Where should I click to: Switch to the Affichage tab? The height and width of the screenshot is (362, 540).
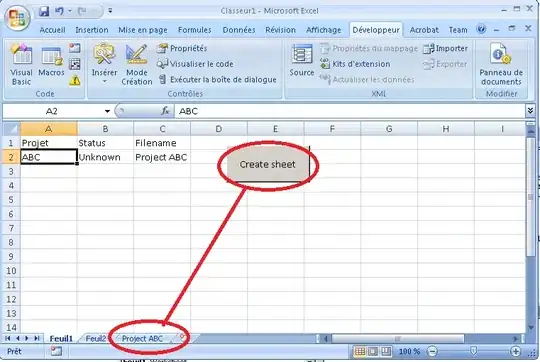coord(324,30)
